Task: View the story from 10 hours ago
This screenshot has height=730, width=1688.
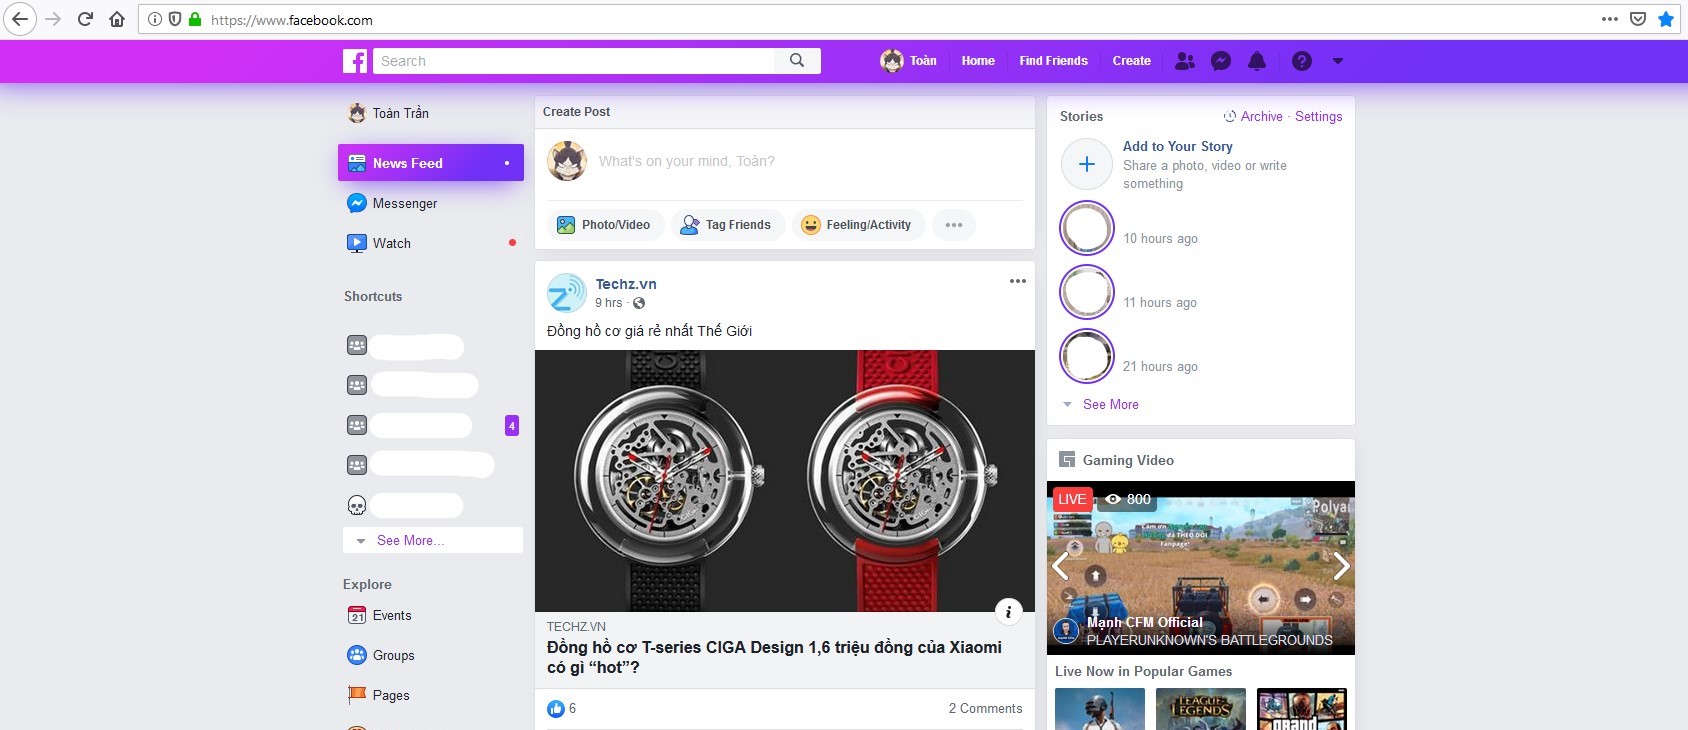Action: (x=1087, y=228)
